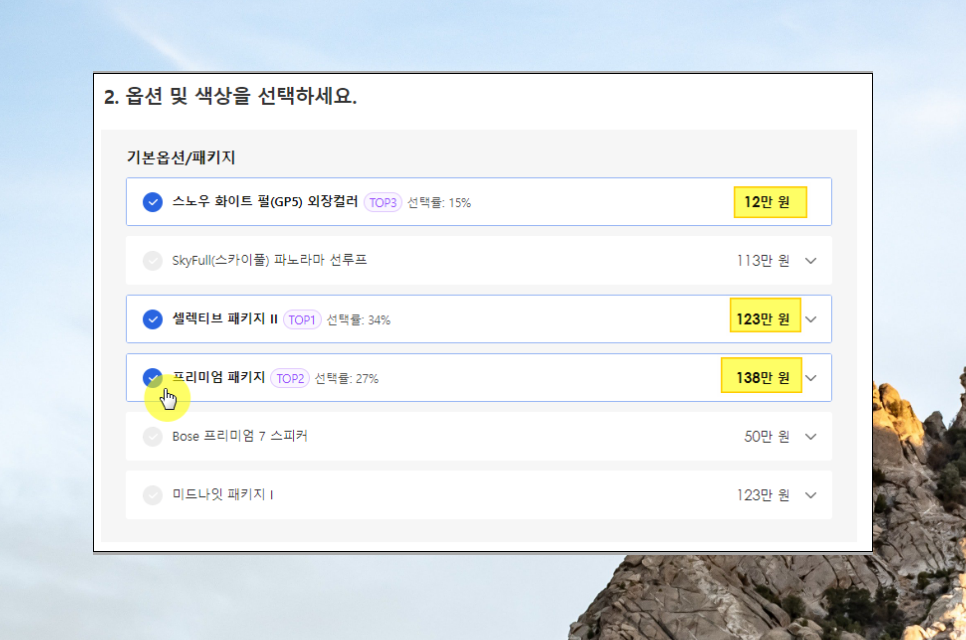
Task: Expand 셀렉티브 패키지 II details chevron
Action: point(811,319)
